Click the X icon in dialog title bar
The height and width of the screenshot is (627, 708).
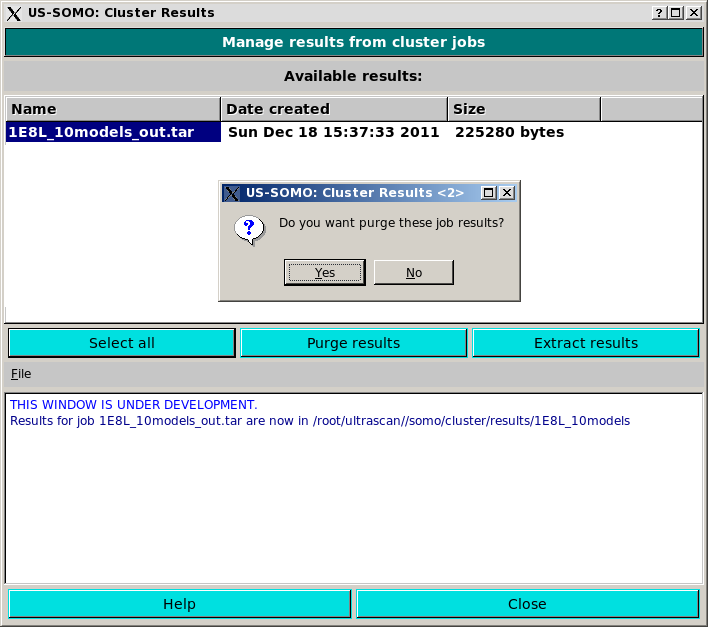tap(232, 193)
